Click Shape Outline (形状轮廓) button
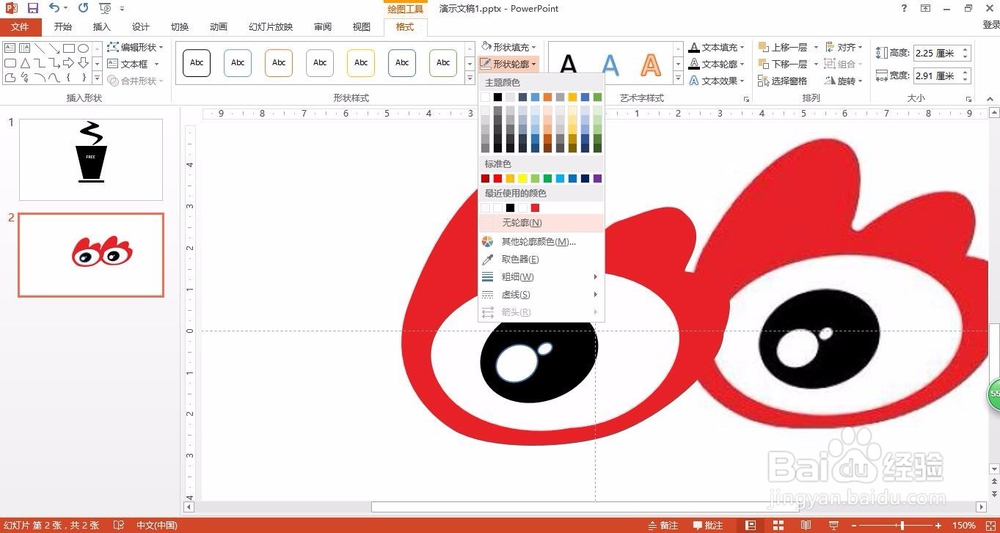1000x533 pixels. (x=509, y=64)
